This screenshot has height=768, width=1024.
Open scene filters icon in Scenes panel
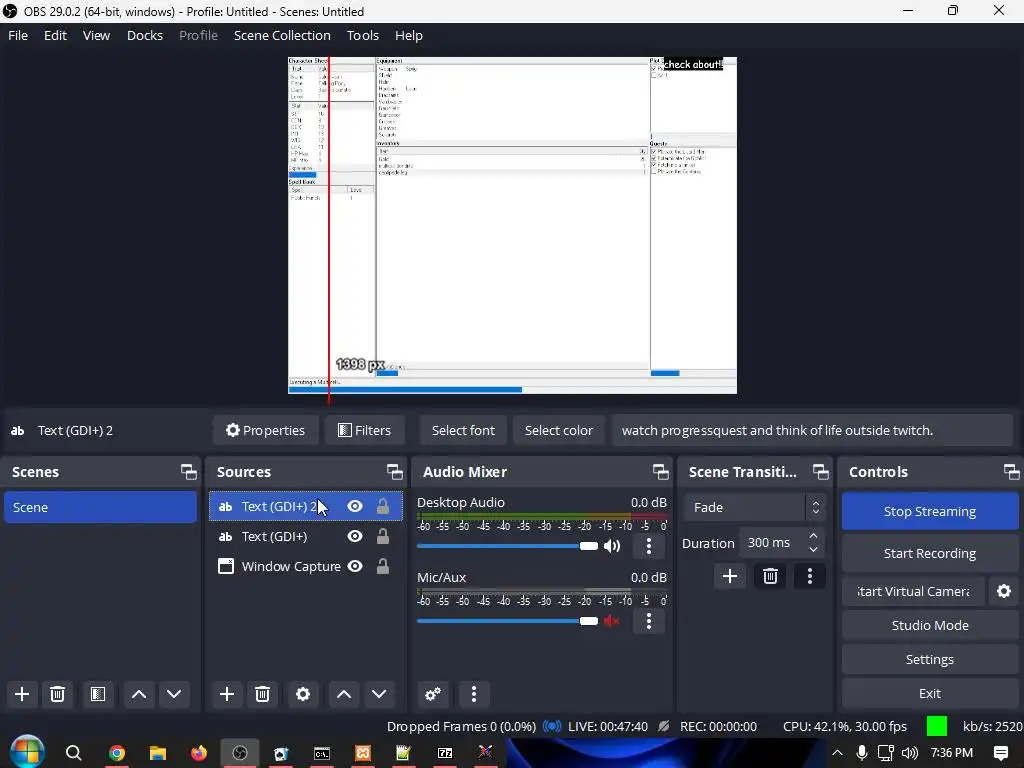coord(98,694)
